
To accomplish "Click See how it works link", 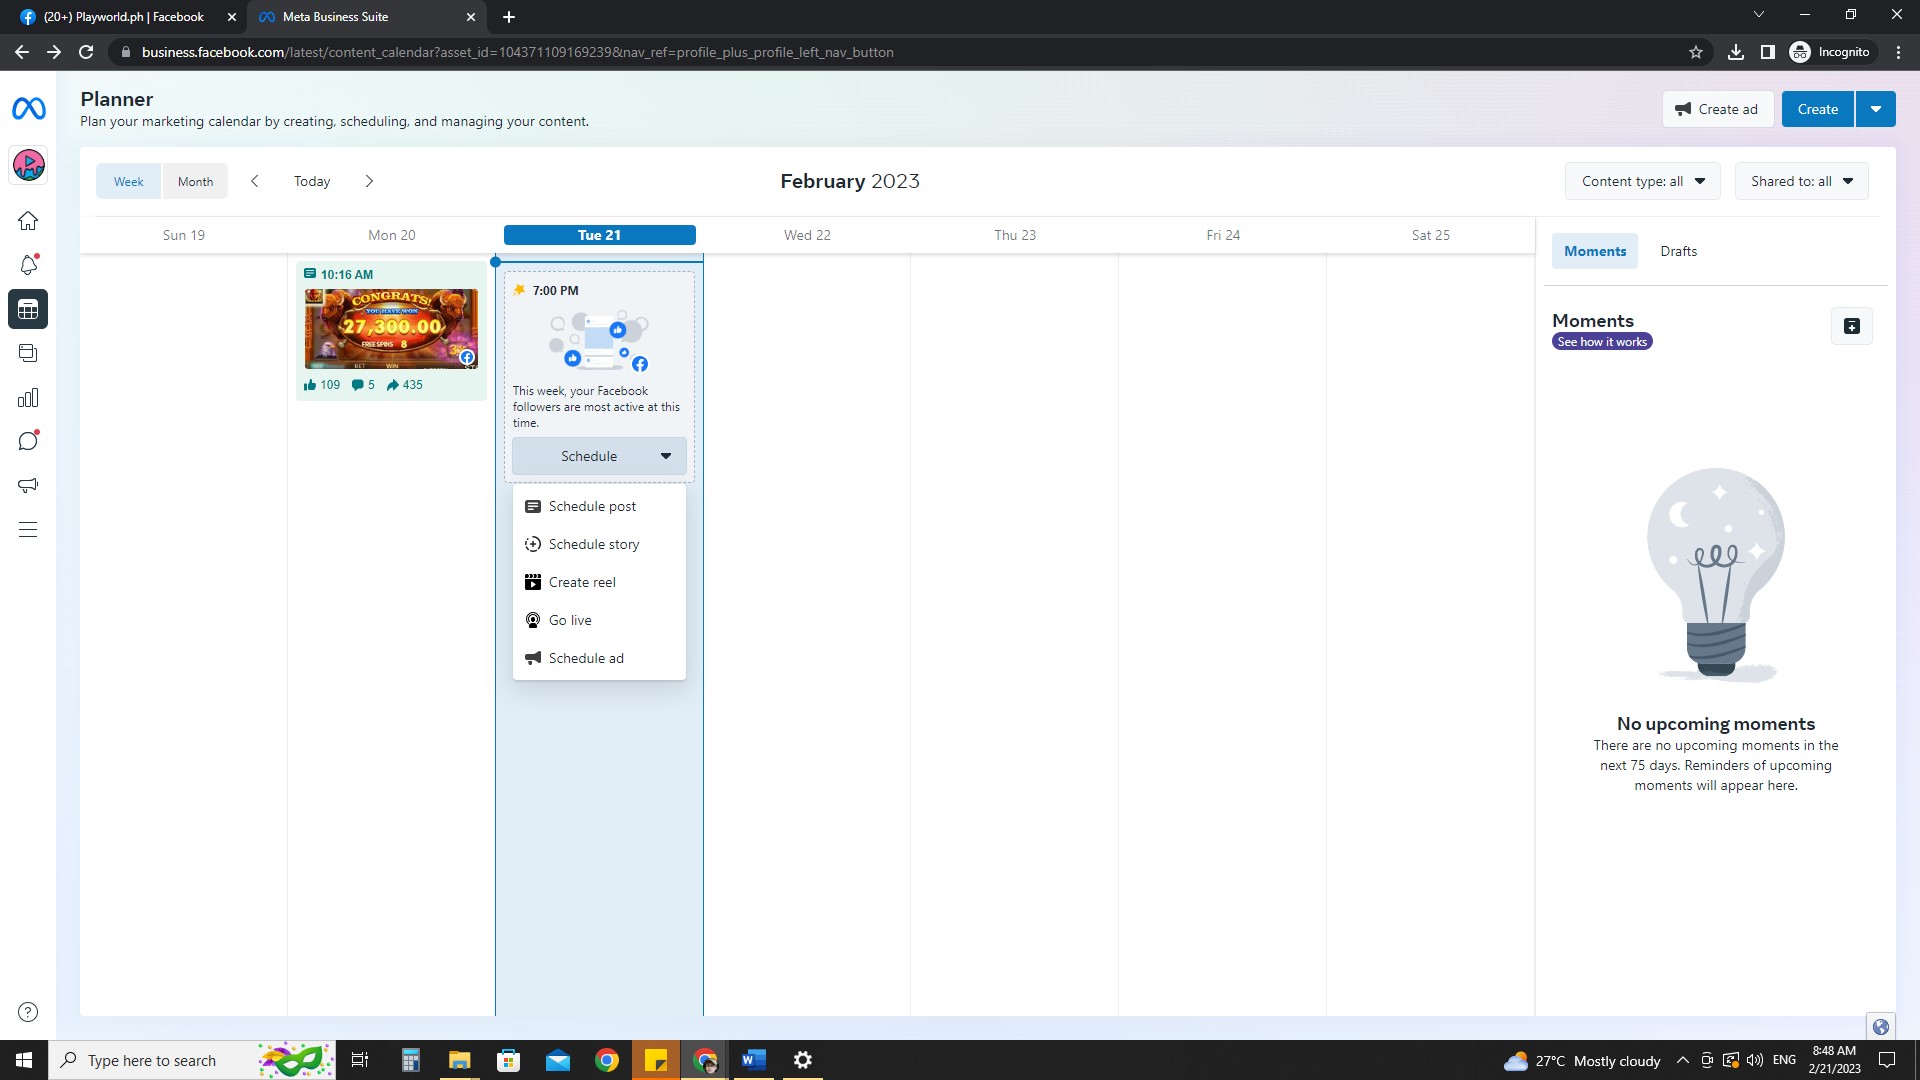I will tap(1601, 342).
